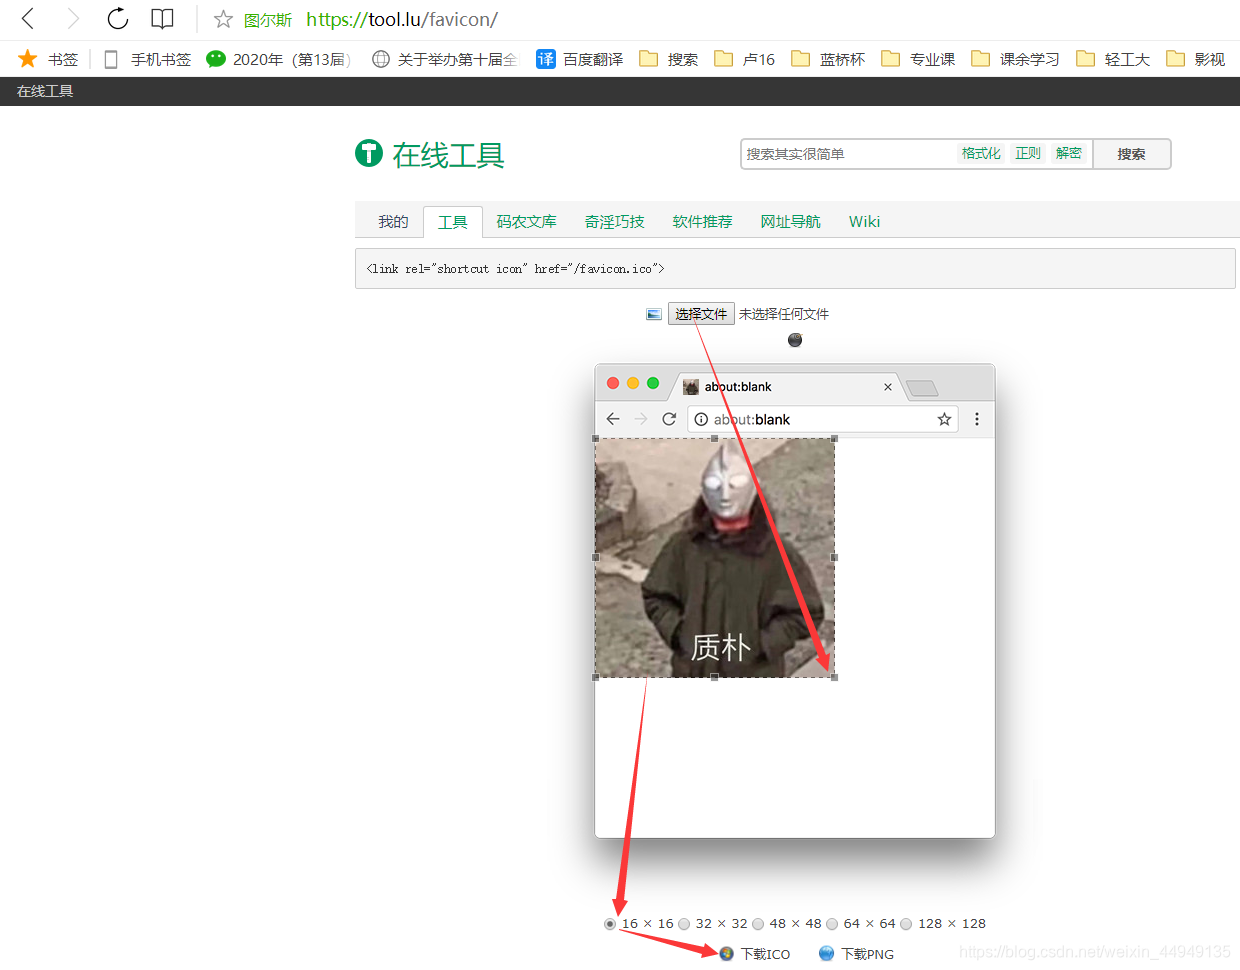Open the Wiki tab

coord(865,221)
